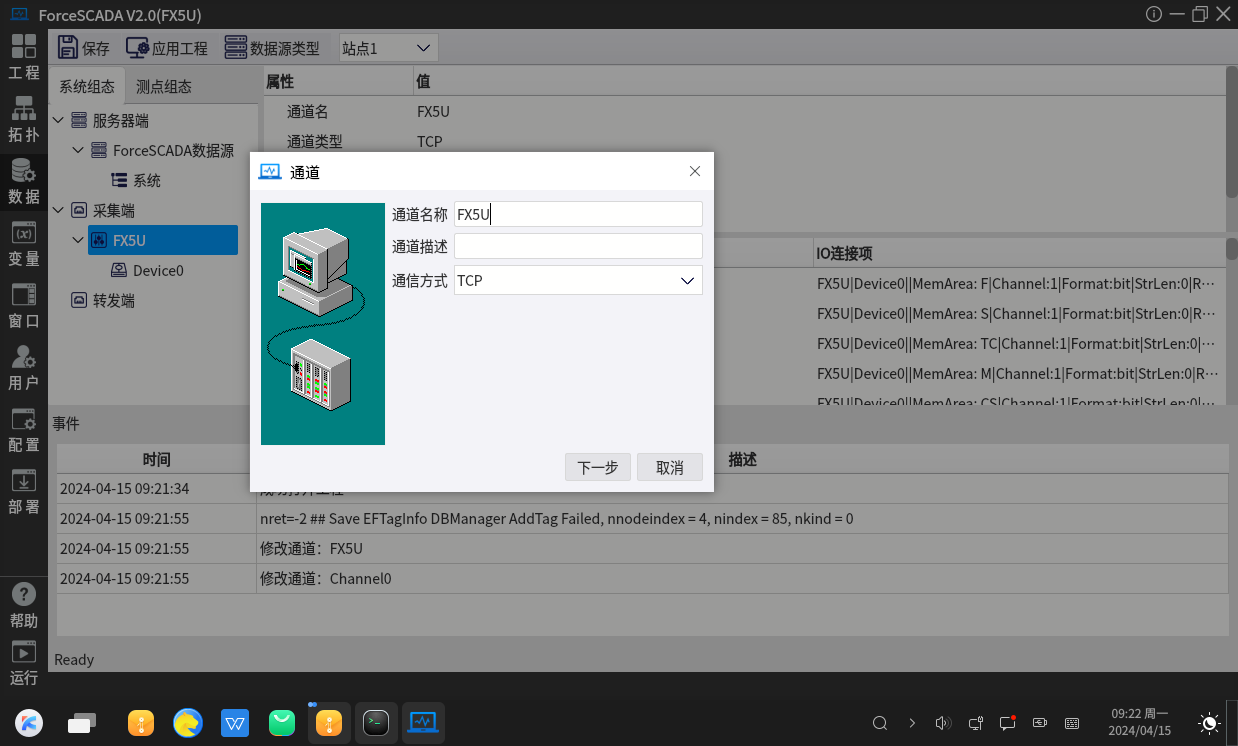The image size is (1238, 746).
Task: Open the 用户 user management icon
Action: pos(23,367)
